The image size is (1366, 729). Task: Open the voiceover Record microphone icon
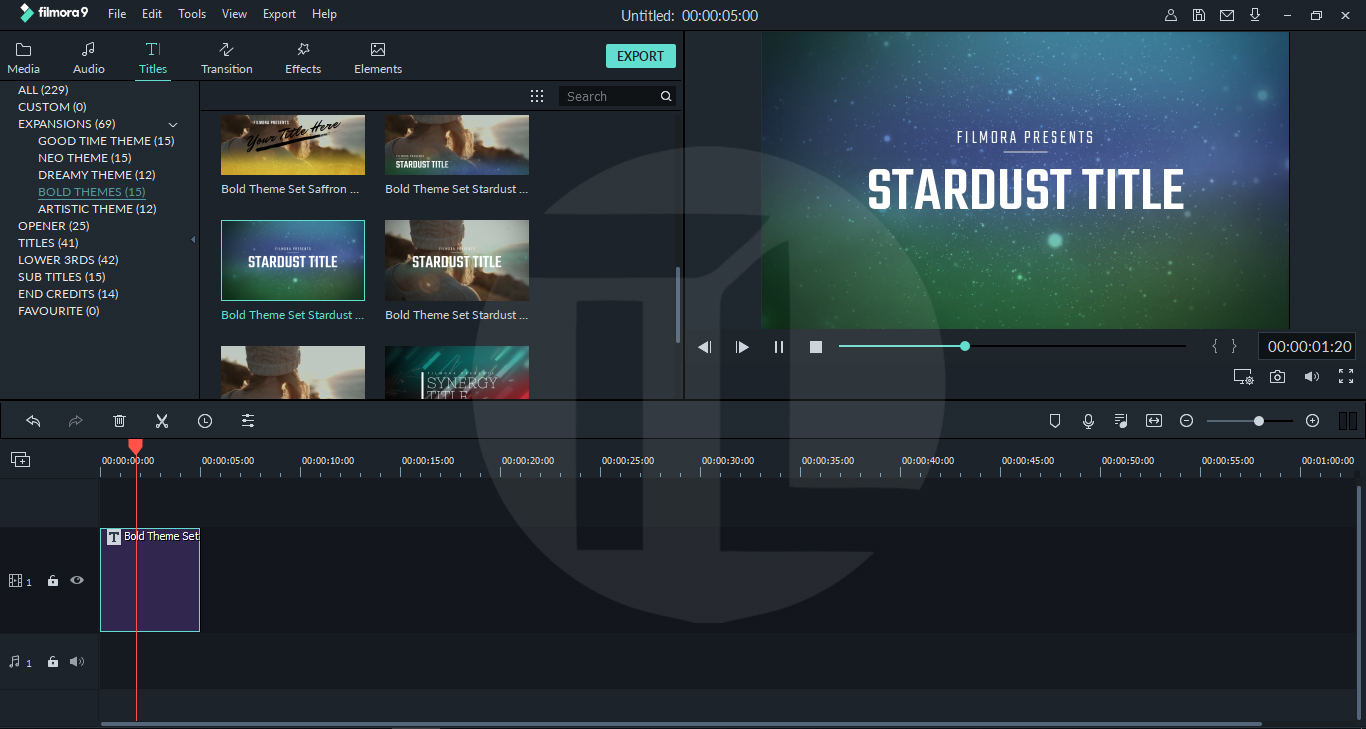click(1088, 420)
